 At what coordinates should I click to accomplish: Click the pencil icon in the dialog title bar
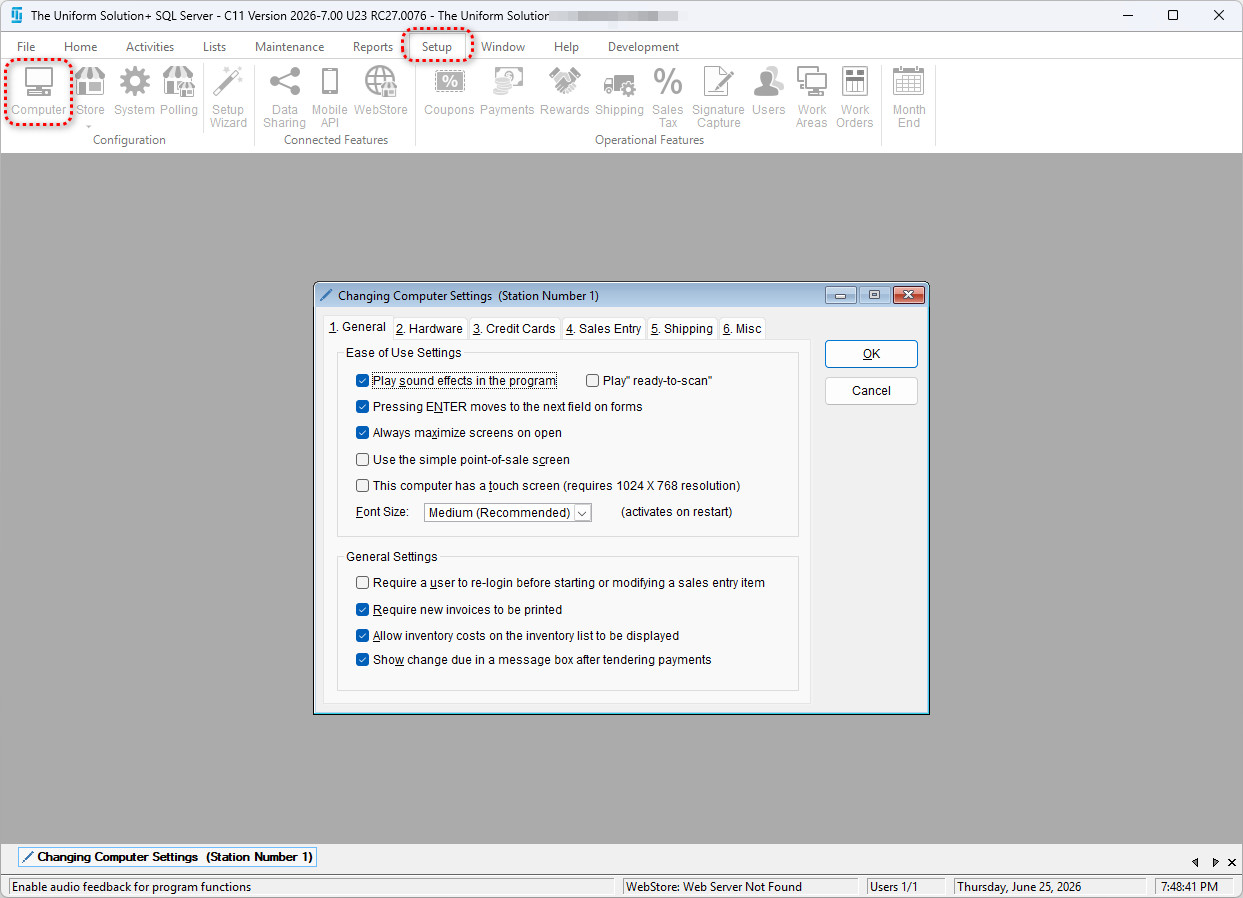(326, 295)
